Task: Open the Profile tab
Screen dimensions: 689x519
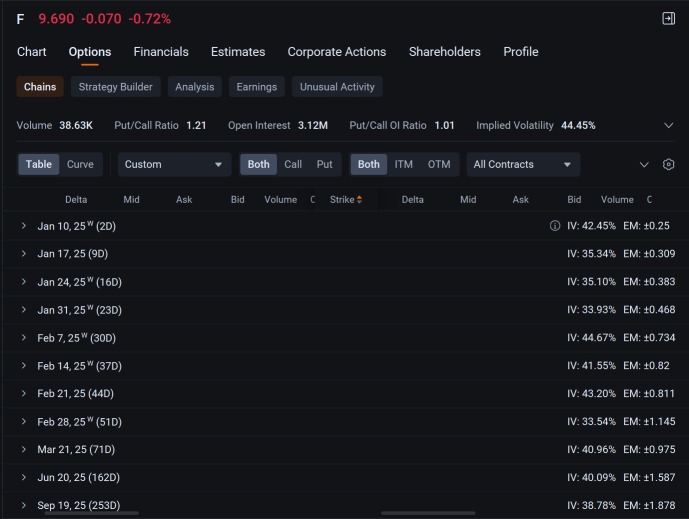Action: (x=521, y=52)
